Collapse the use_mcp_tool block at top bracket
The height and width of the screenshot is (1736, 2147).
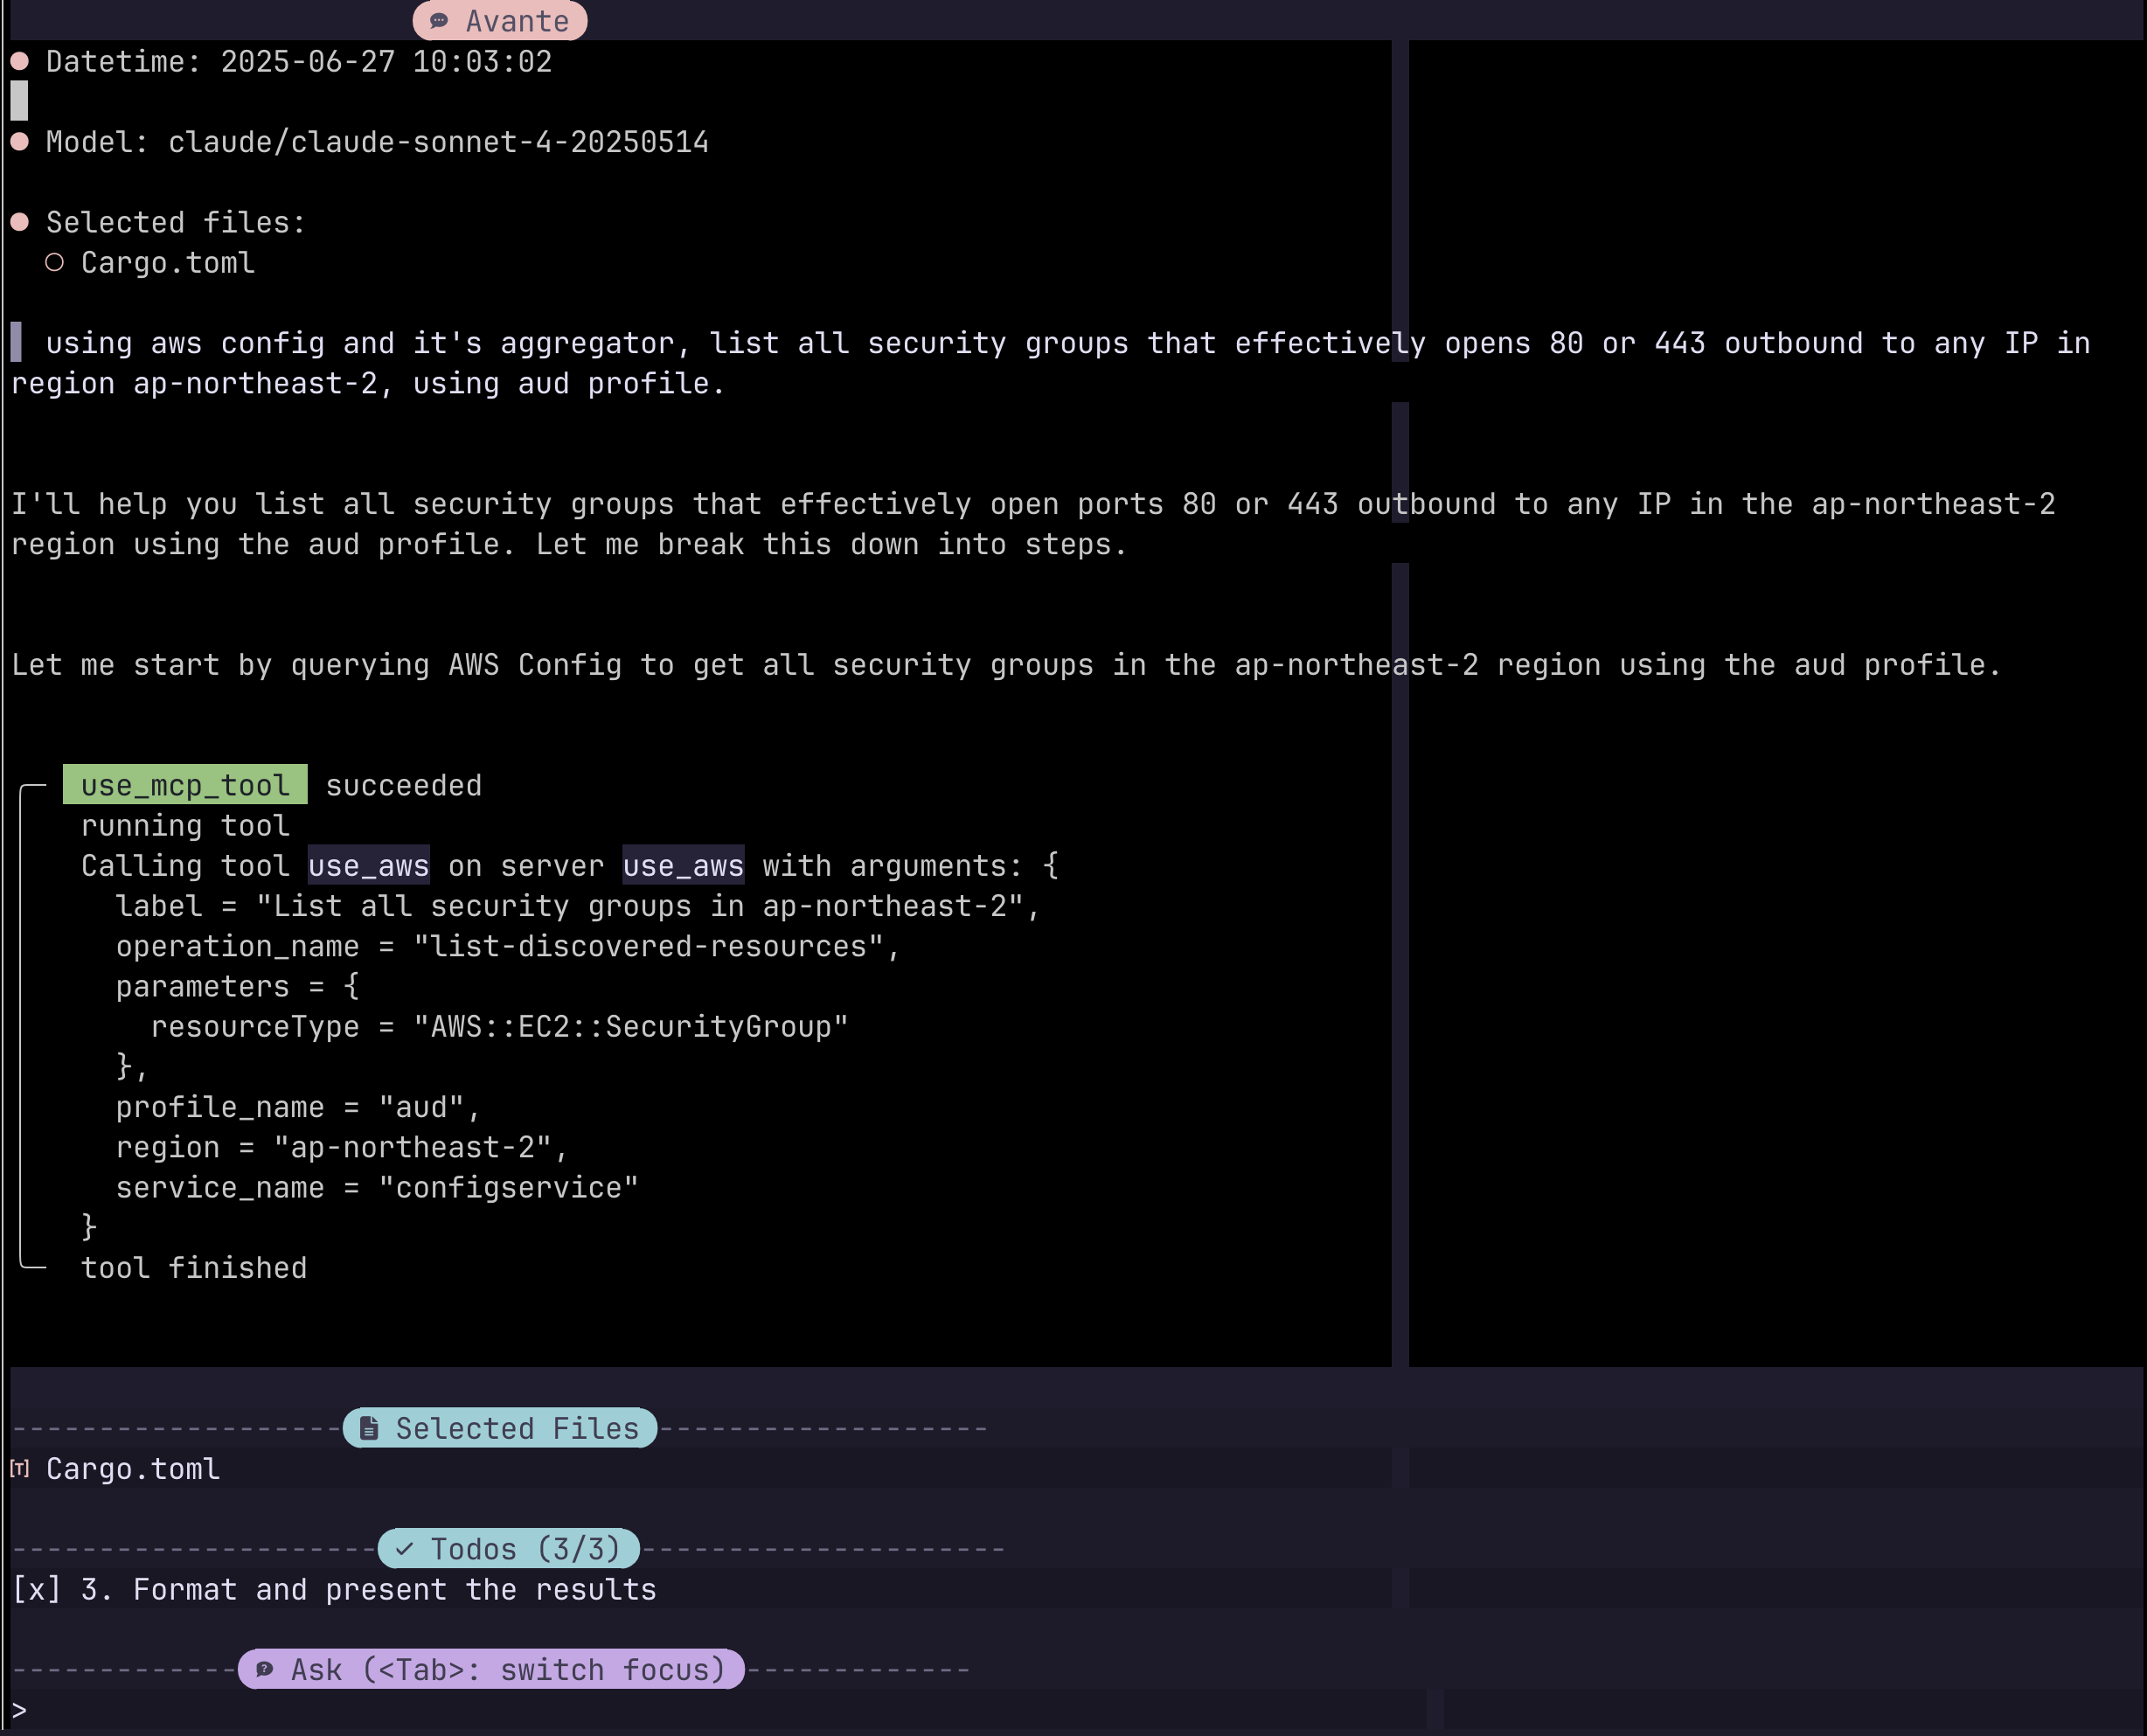click(32, 788)
